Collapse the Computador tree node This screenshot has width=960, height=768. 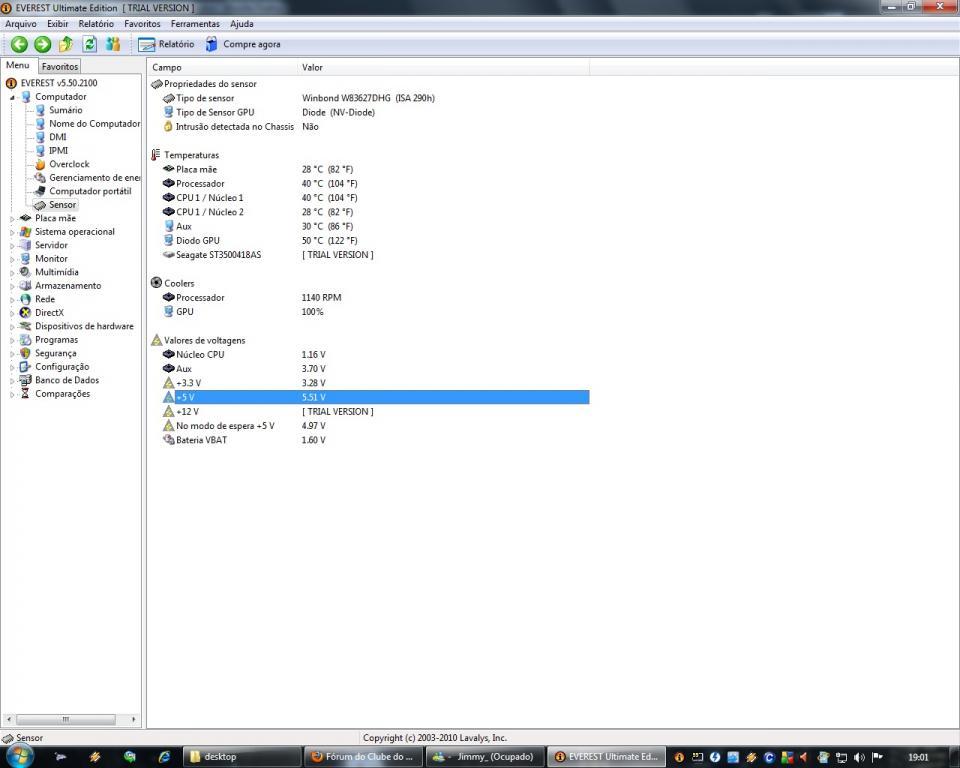point(12,97)
